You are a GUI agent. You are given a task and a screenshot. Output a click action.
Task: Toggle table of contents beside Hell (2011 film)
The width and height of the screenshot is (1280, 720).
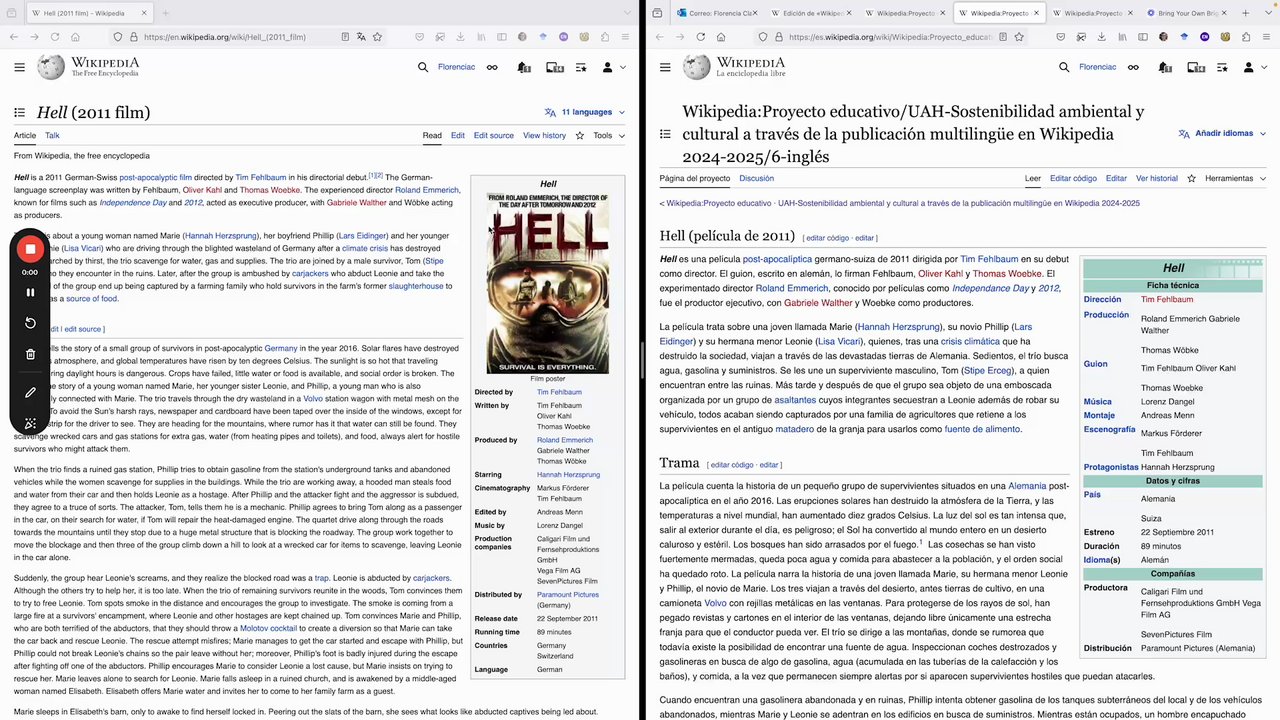pos(20,113)
